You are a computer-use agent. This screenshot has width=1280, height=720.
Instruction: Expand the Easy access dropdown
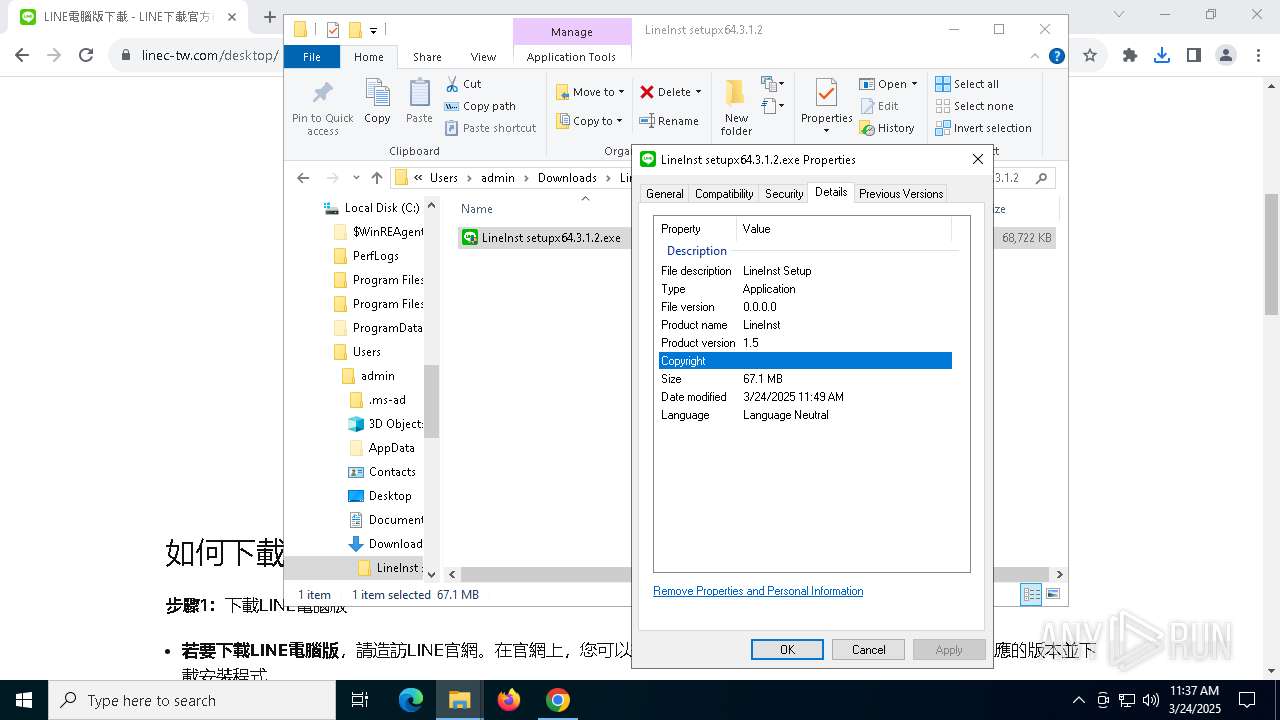tap(773, 105)
